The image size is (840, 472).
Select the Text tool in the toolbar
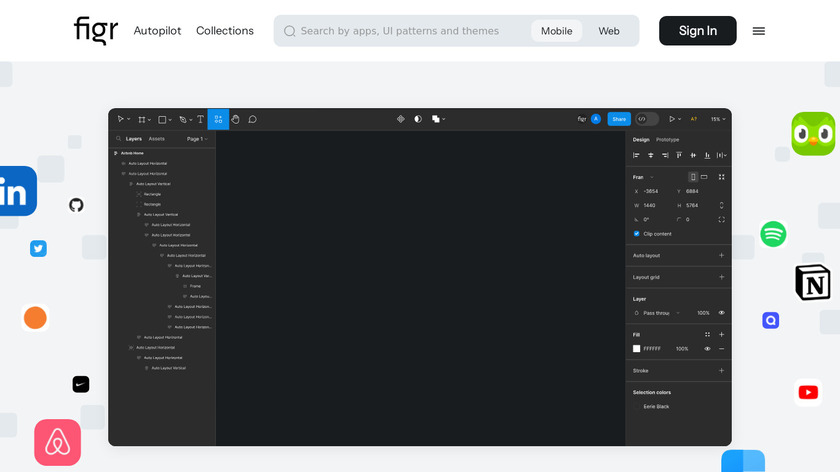[x=200, y=119]
